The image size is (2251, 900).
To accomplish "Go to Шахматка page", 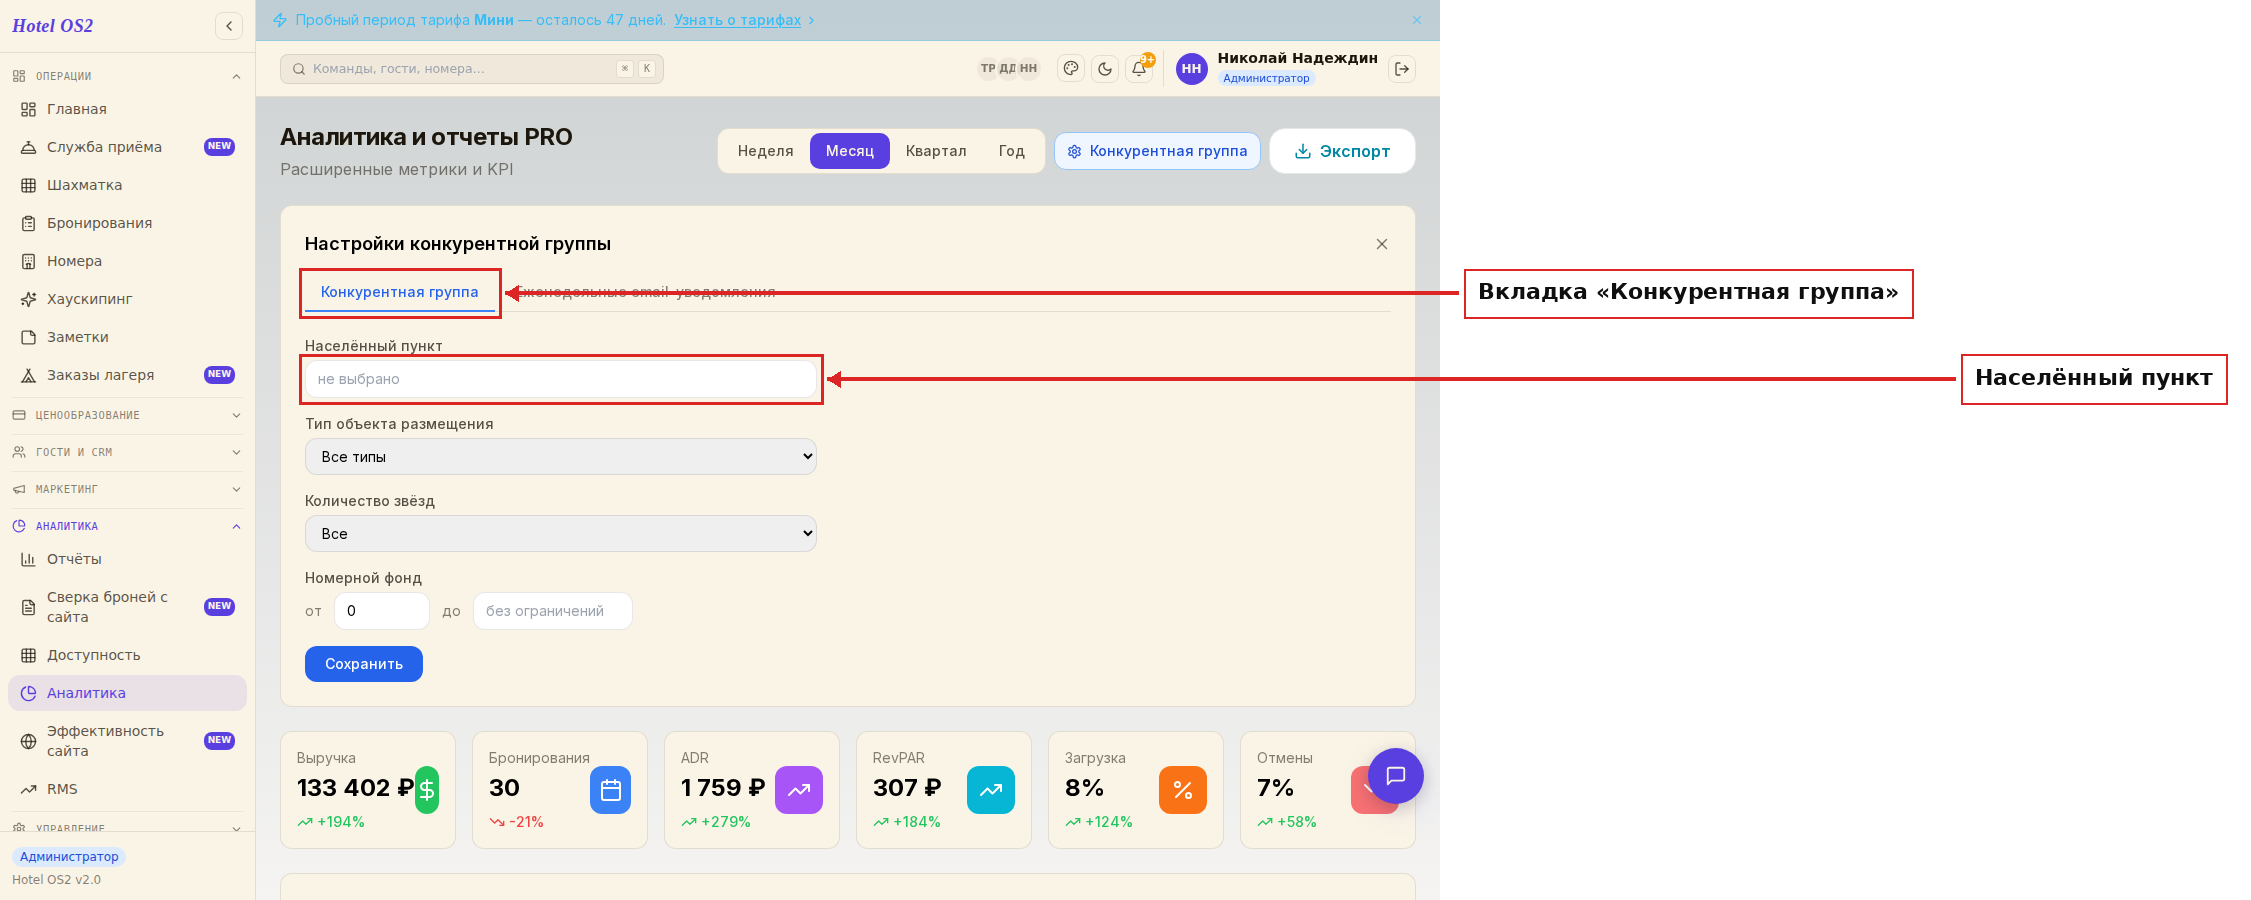I will [x=127, y=185].
